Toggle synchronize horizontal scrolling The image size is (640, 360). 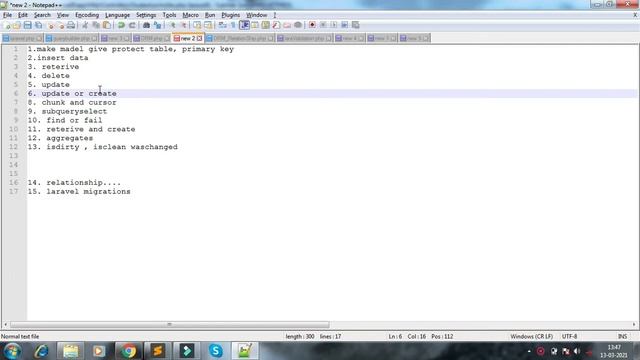click(208, 25)
